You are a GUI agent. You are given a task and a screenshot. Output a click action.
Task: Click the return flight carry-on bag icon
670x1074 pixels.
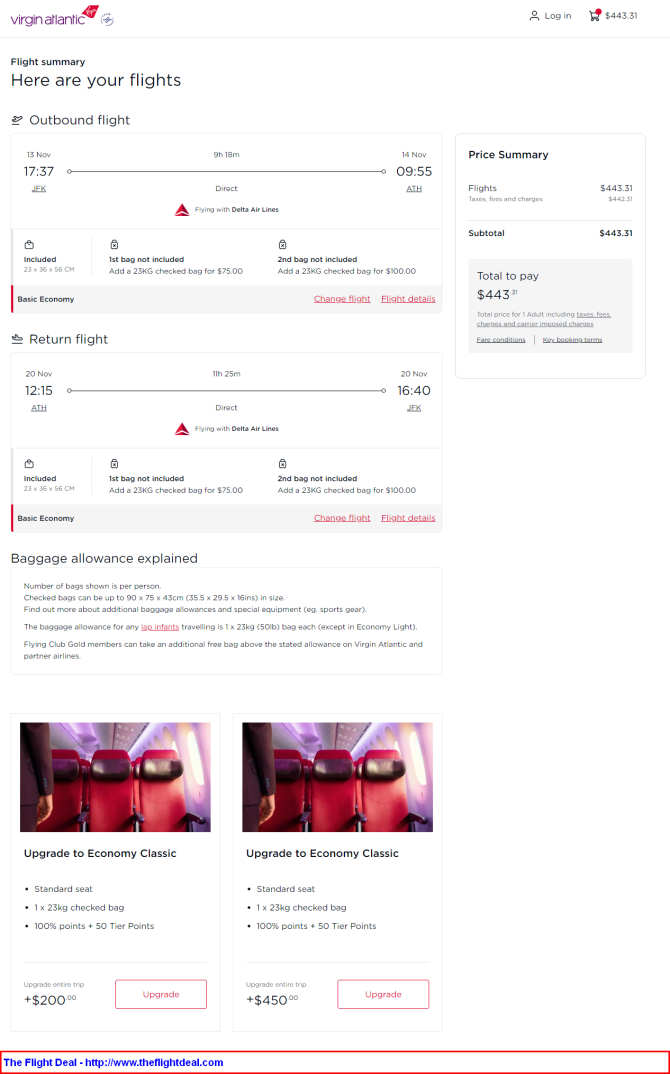pyautogui.click(x=29, y=464)
